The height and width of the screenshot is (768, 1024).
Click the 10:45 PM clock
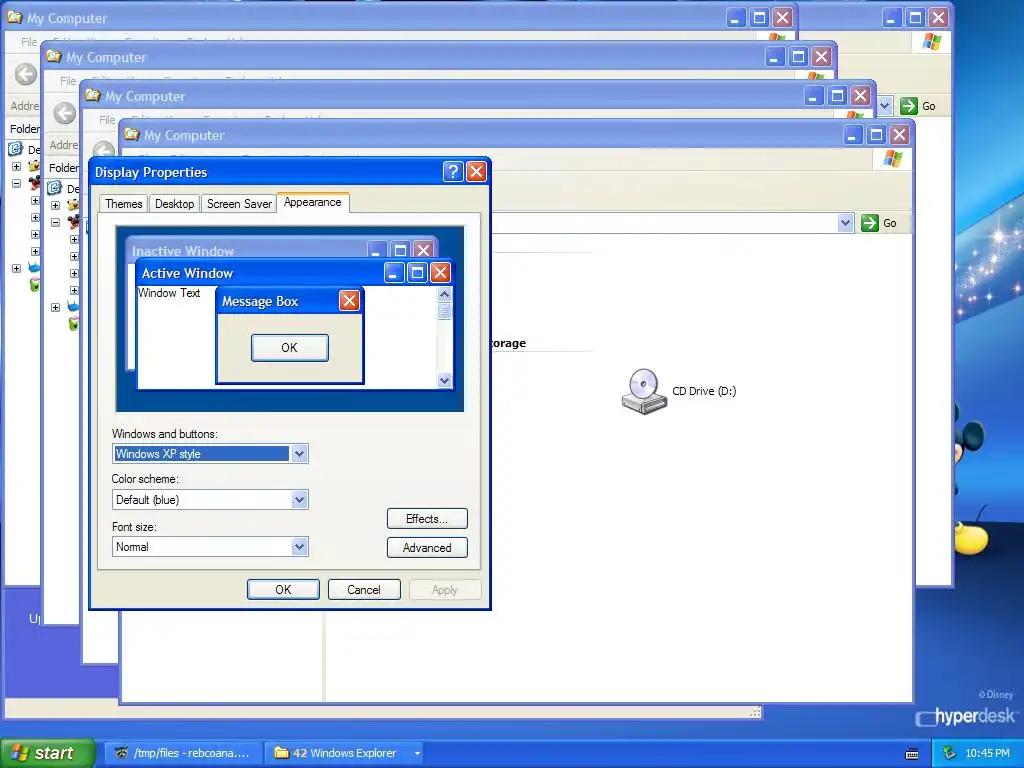coord(987,754)
